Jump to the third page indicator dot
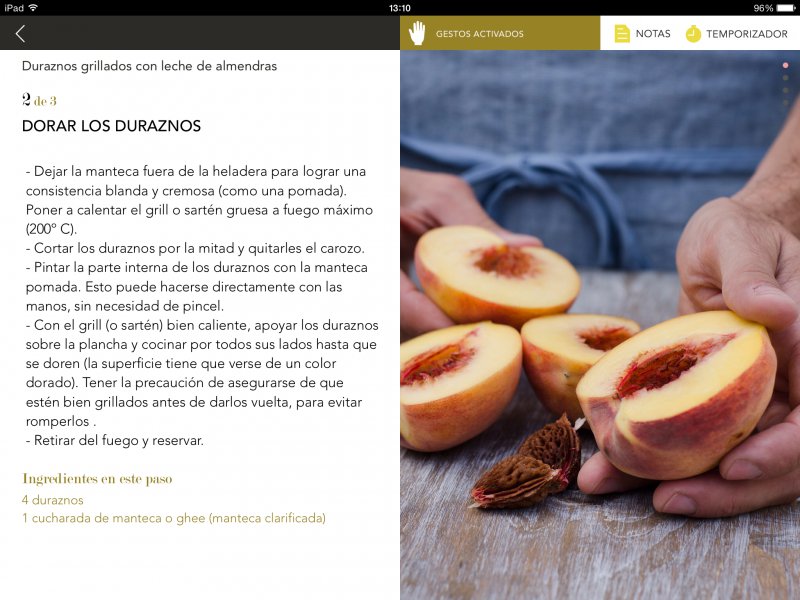Image resolution: width=800 pixels, height=600 pixels. pos(786,90)
